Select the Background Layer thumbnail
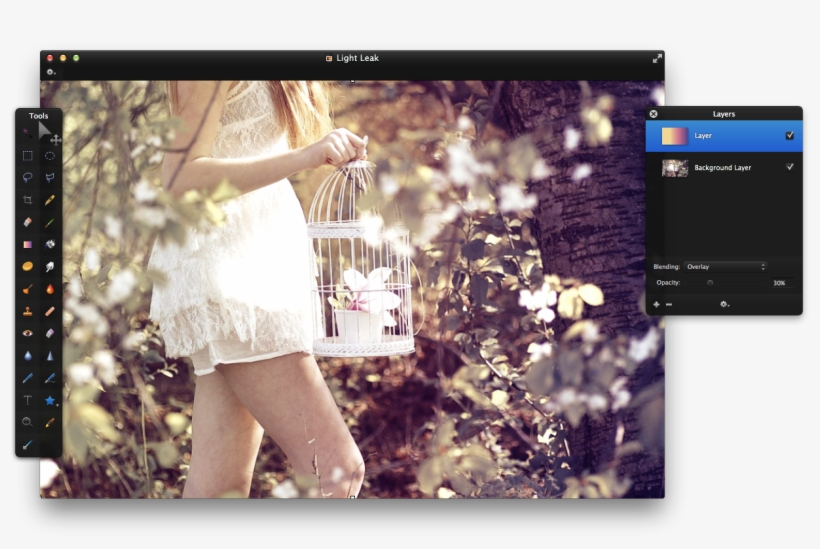820x549 pixels. pyautogui.click(x=675, y=168)
